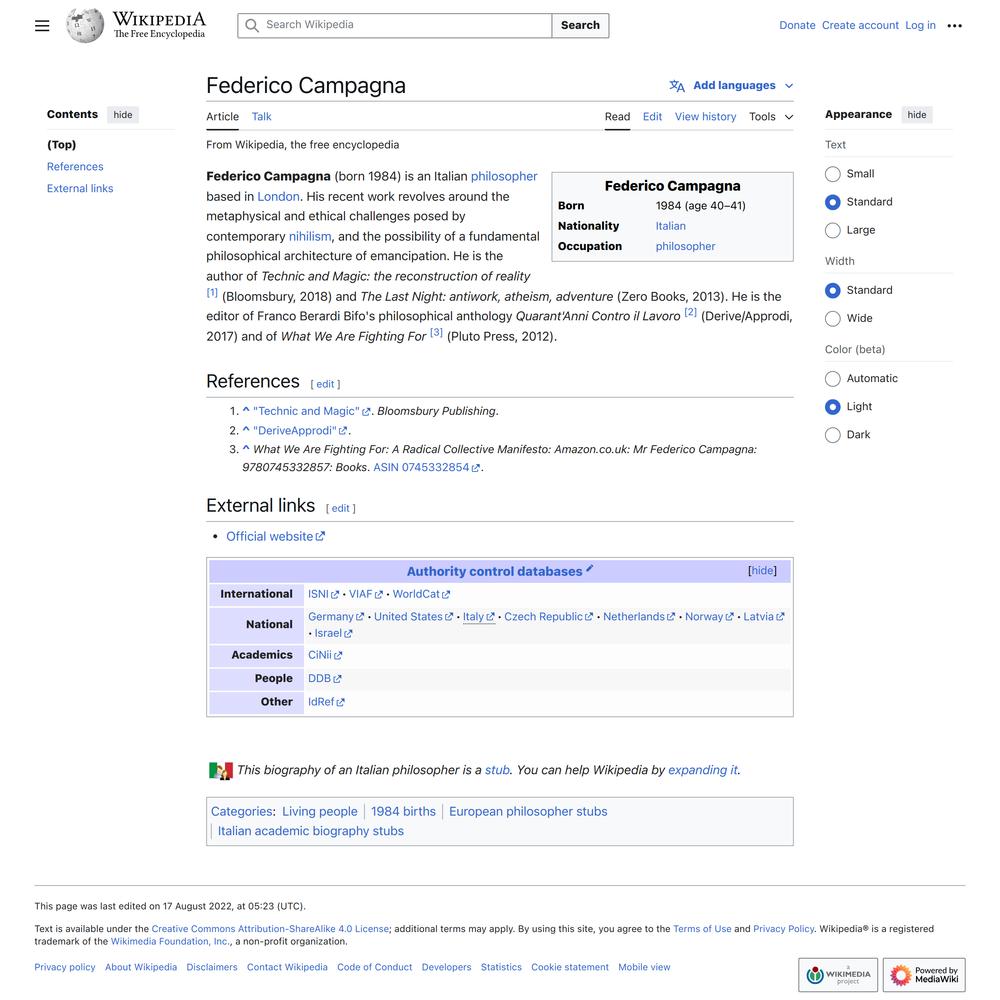Screen dimensions: 1000x1000
Task: Open the DDB people link
Action: 325,679
